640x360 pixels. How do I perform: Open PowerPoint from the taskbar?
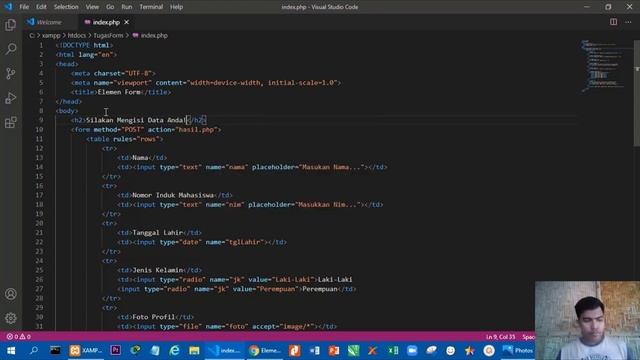point(334,351)
